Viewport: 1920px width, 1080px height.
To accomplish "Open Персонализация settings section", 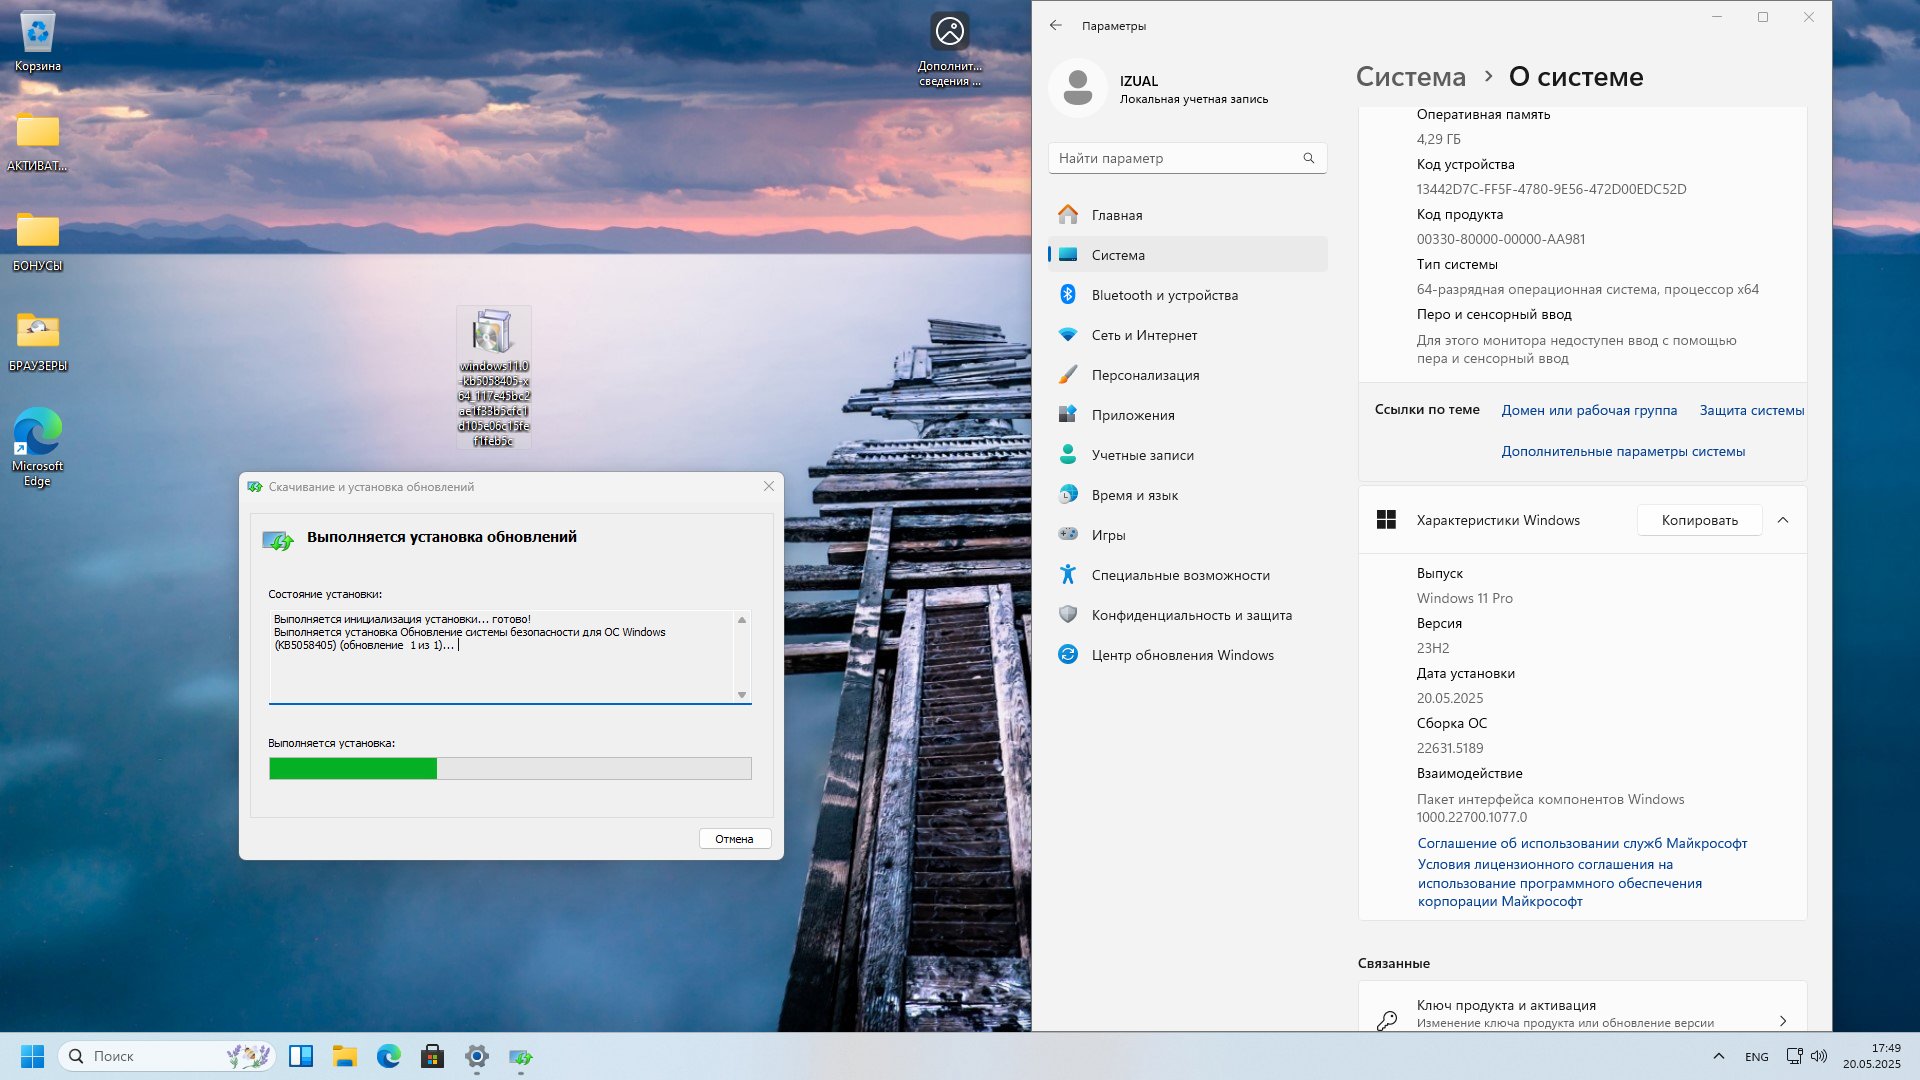I will [1145, 375].
